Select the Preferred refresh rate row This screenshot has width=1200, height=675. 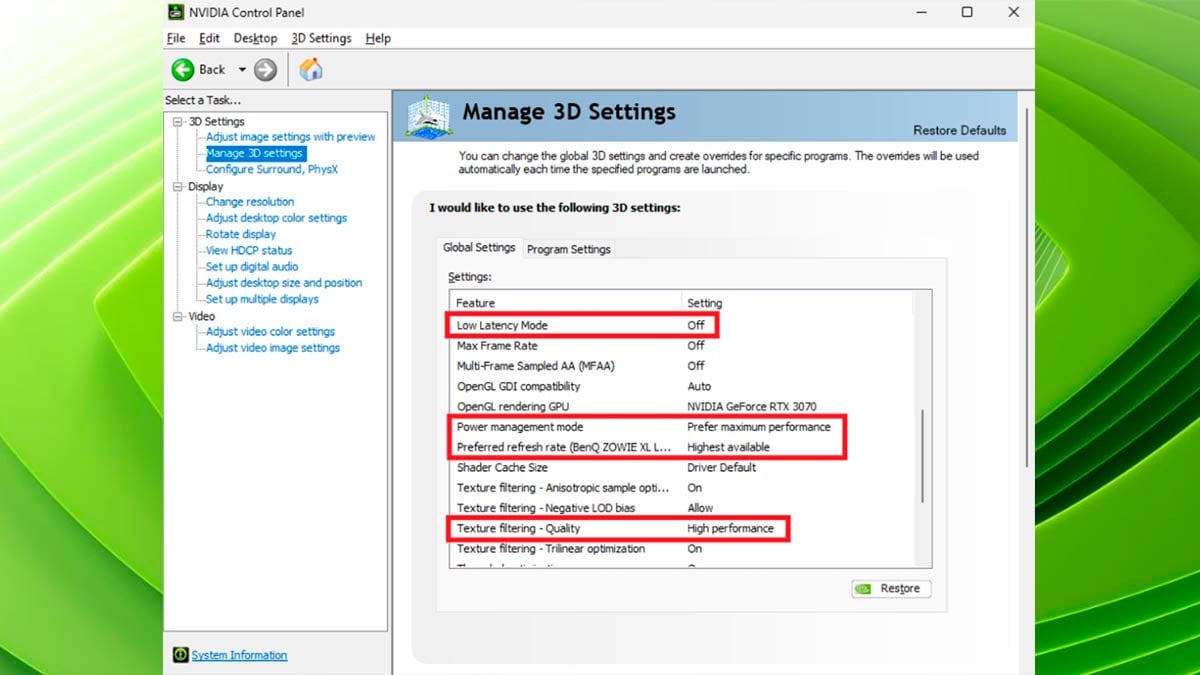pyautogui.click(x=681, y=447)
